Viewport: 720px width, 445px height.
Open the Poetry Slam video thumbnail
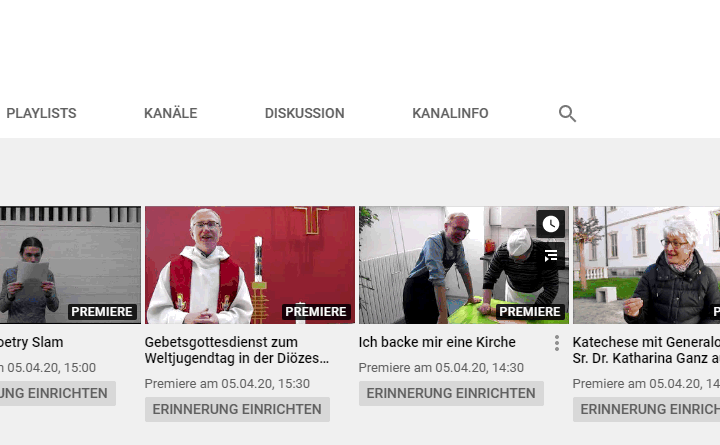point(70,265)
